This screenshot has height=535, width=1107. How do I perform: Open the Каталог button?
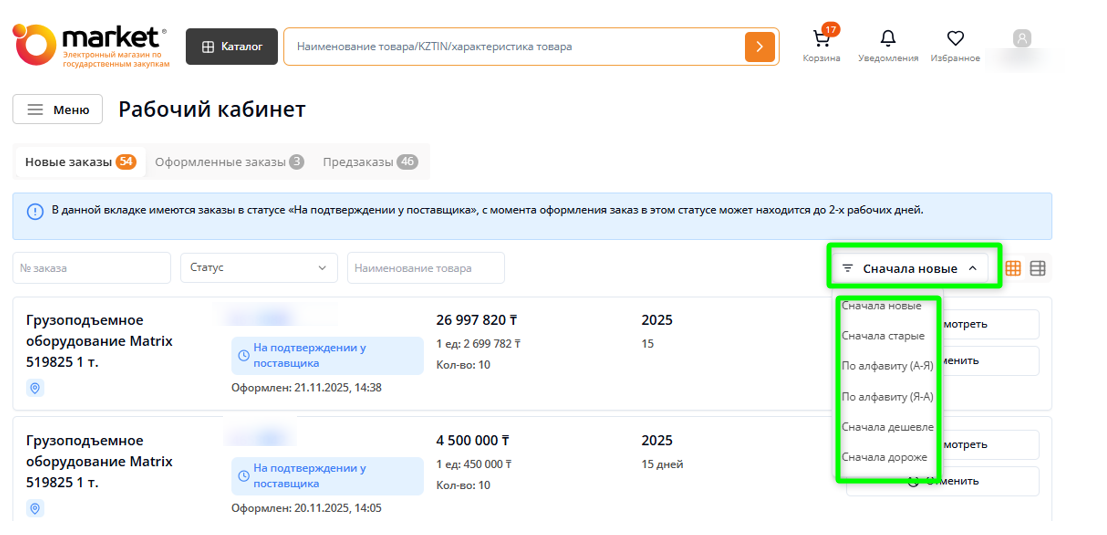click(232, 47)
